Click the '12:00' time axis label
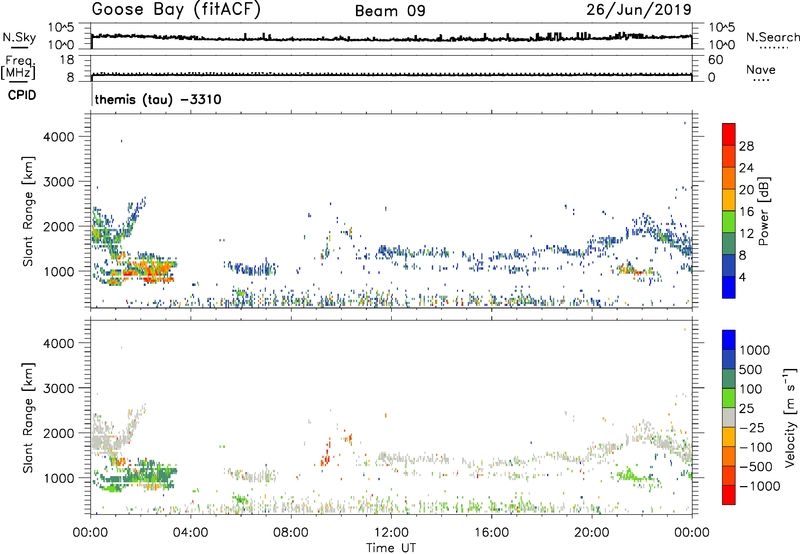Image resolution: width=800 pixels, height=554 pixels. click(x=391, y=533)
